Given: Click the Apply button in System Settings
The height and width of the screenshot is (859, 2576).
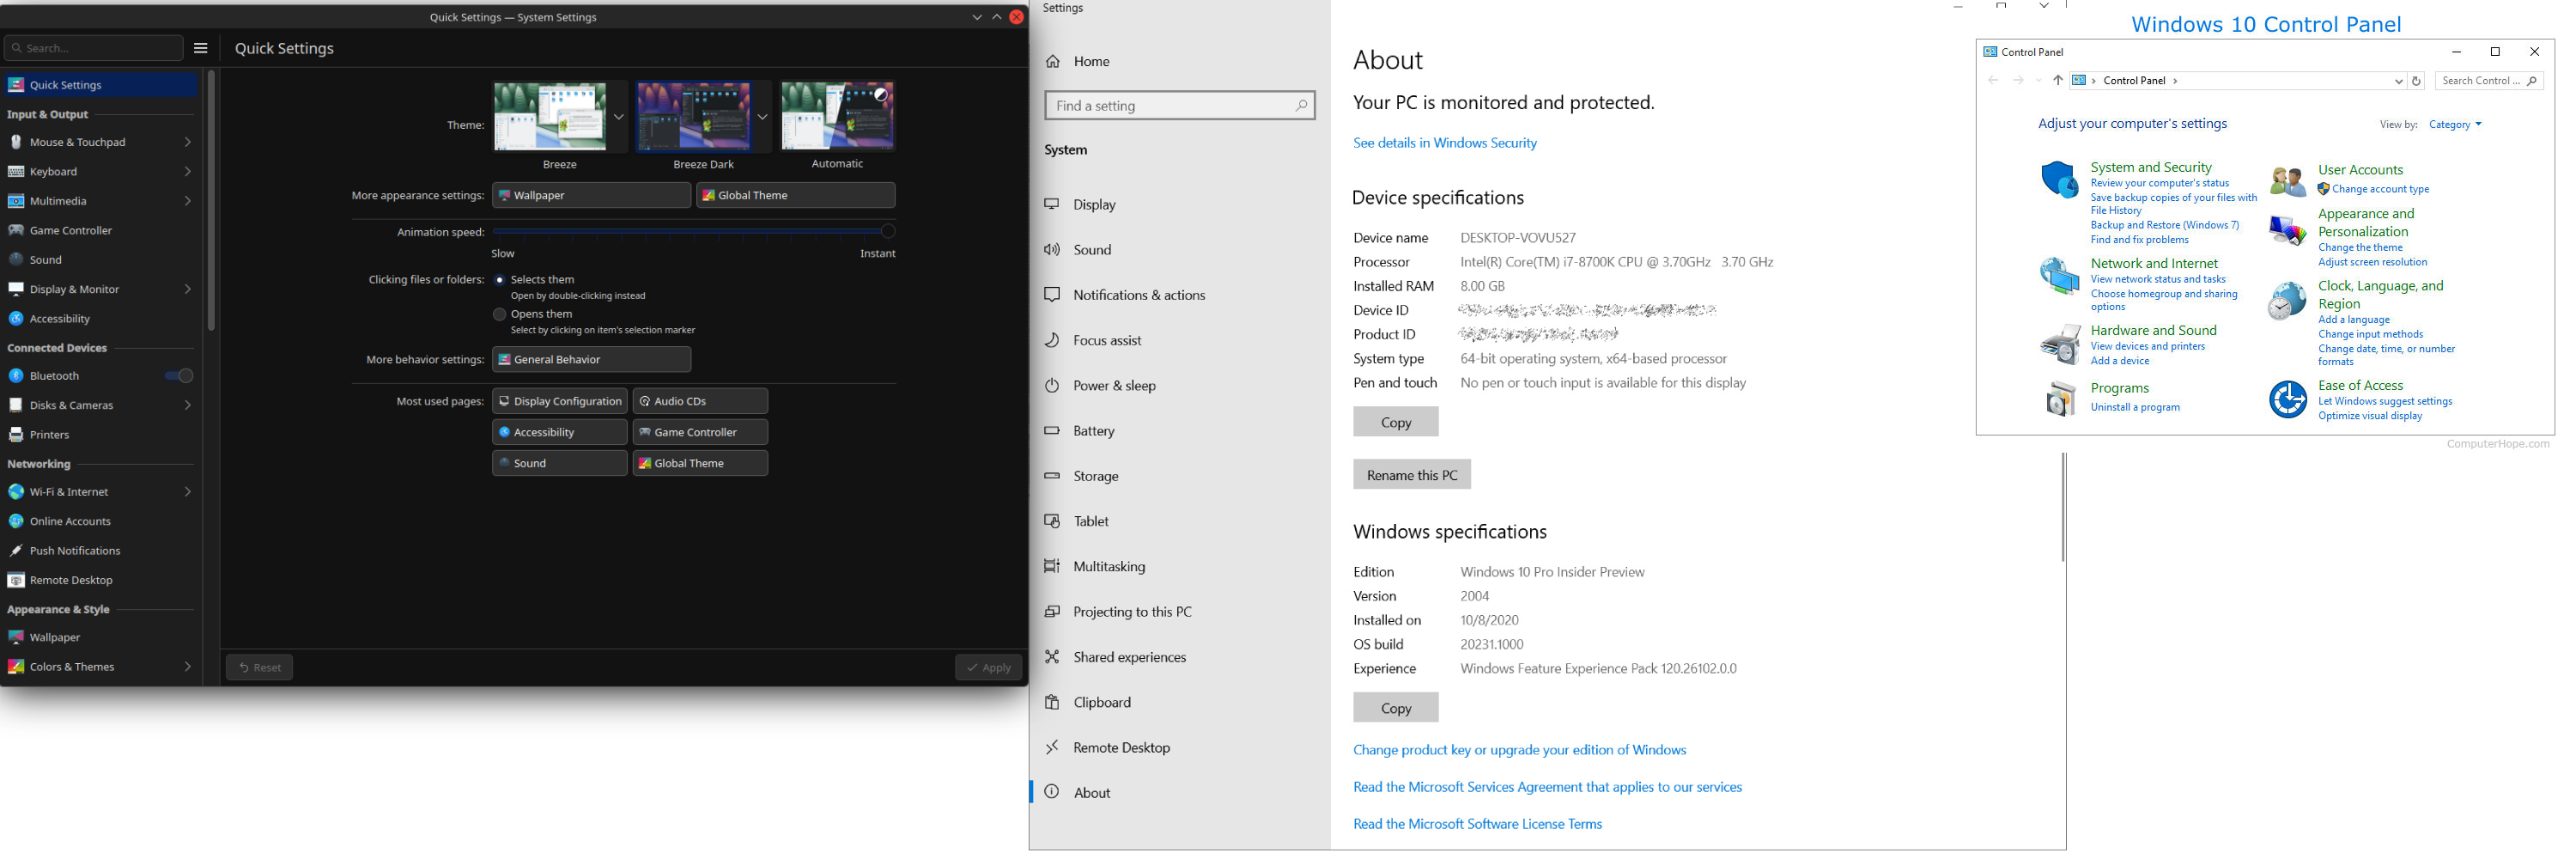Looking at the screenshot, I should click(989, 668).
